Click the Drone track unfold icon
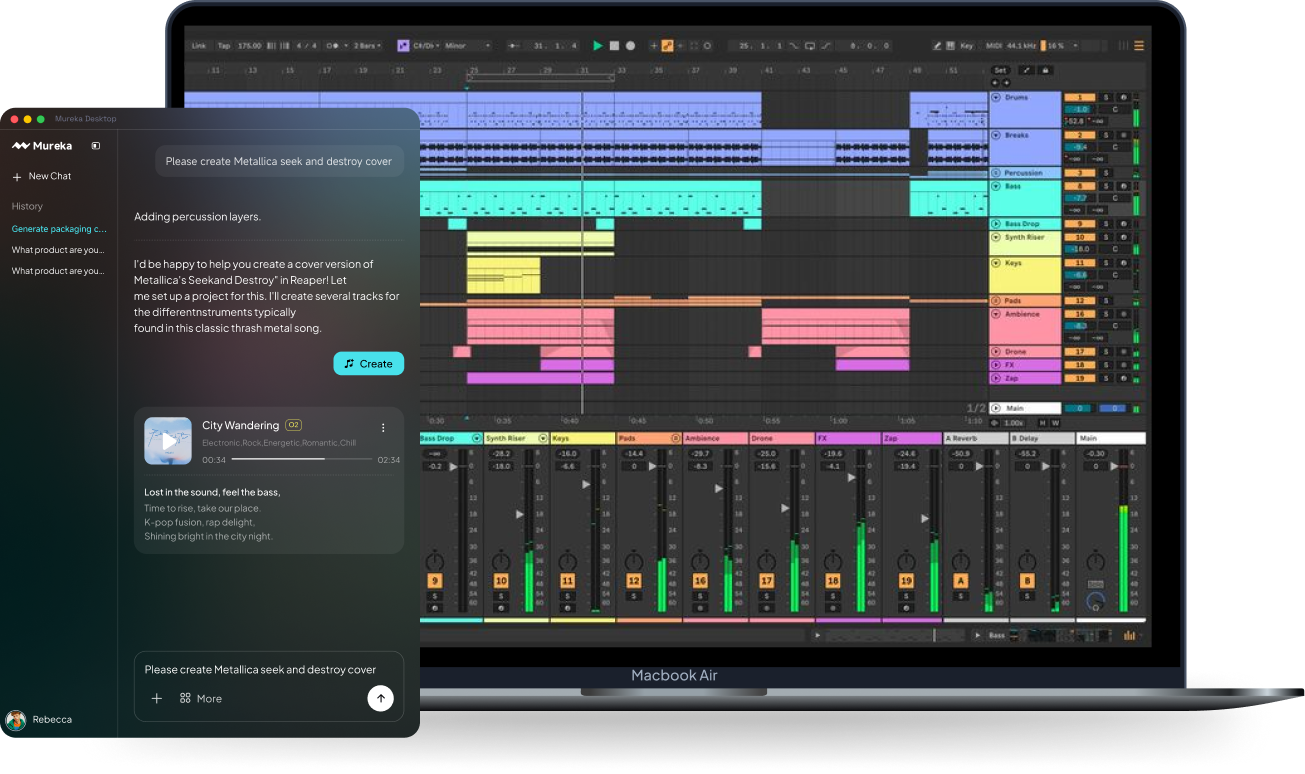The width and height of the screenshot is (1305, 774). point(996,352)
